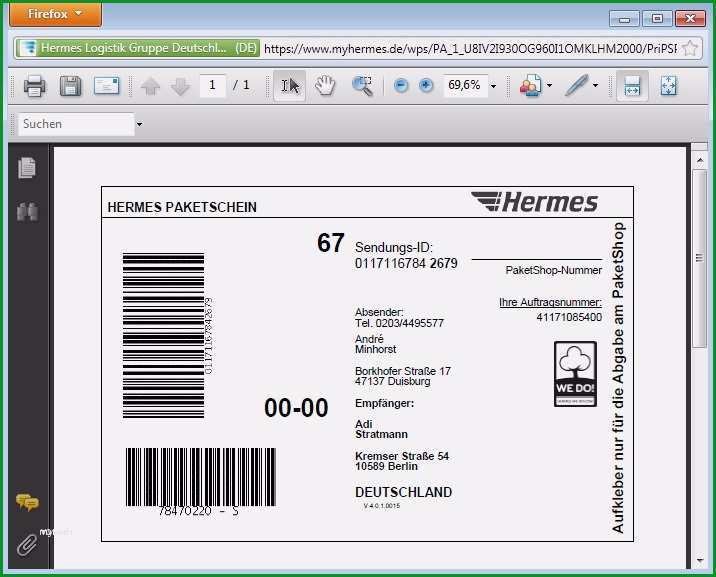Image resolution: width=716 pixels, height=577 pixels.
Task: Click the recipient name Stratmann
Action: [x=381, y=434]
